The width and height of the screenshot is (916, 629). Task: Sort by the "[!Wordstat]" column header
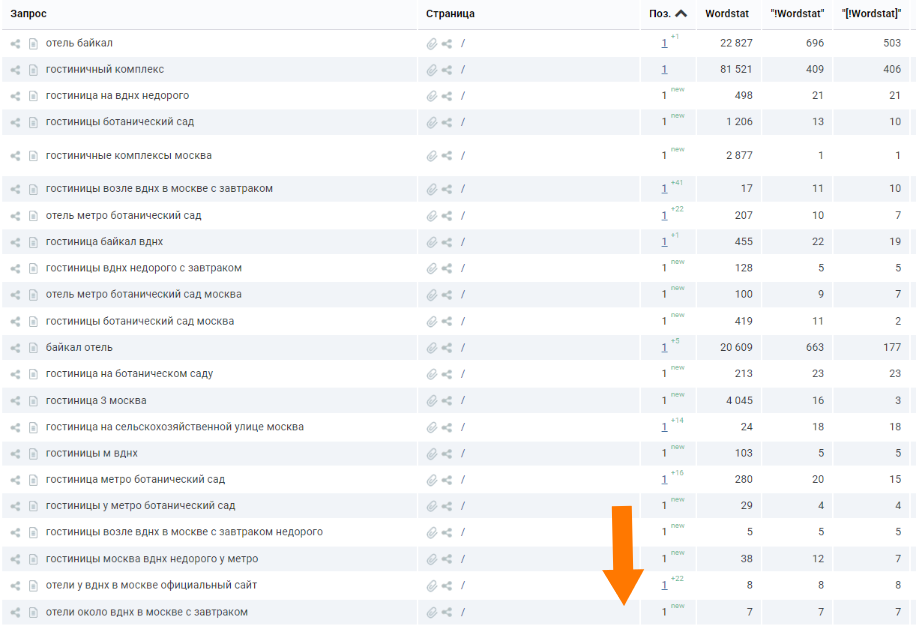point(871,13)
